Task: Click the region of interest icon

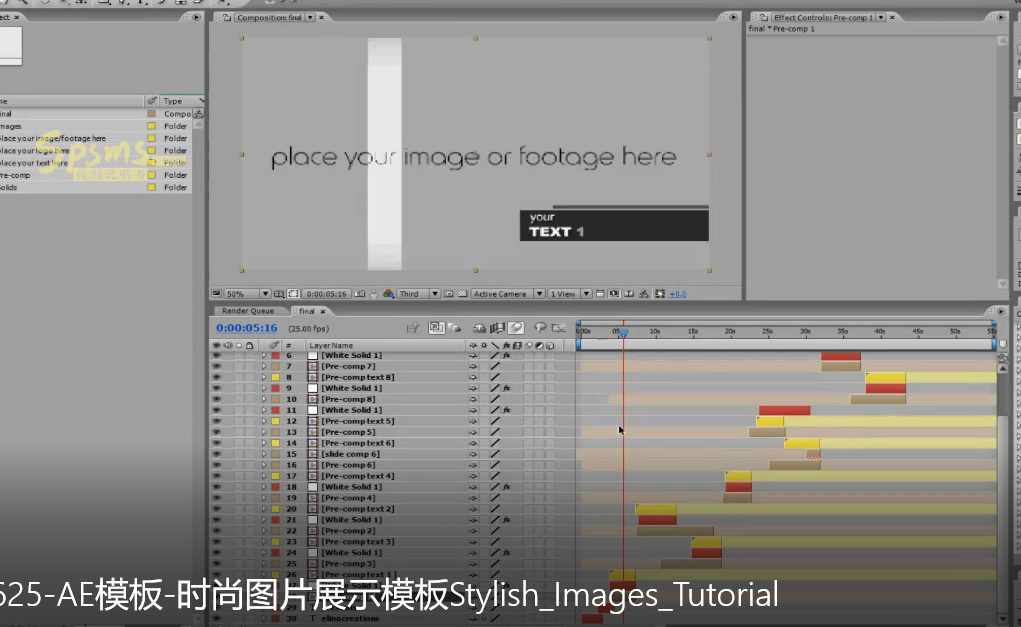Action: (x=449, y=294)
